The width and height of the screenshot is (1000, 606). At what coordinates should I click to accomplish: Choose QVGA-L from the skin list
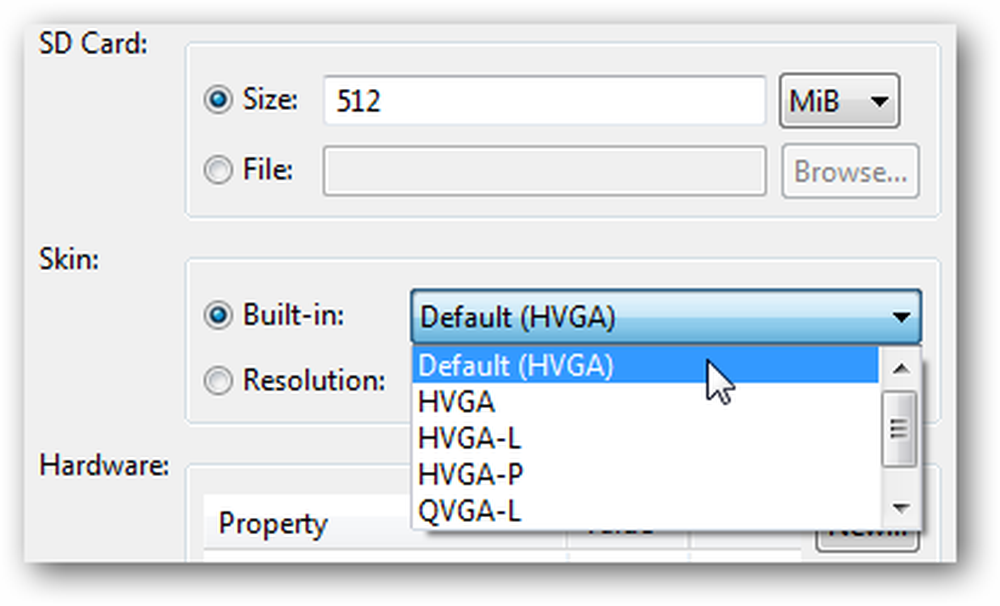coord(645,510)
